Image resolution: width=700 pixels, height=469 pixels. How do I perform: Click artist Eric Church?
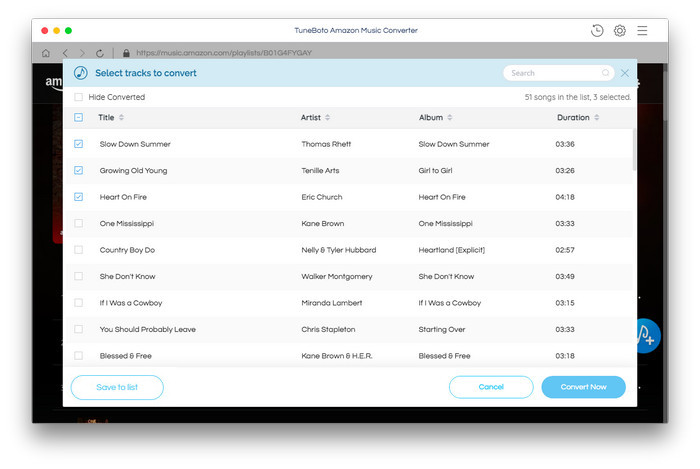(322, 197)
